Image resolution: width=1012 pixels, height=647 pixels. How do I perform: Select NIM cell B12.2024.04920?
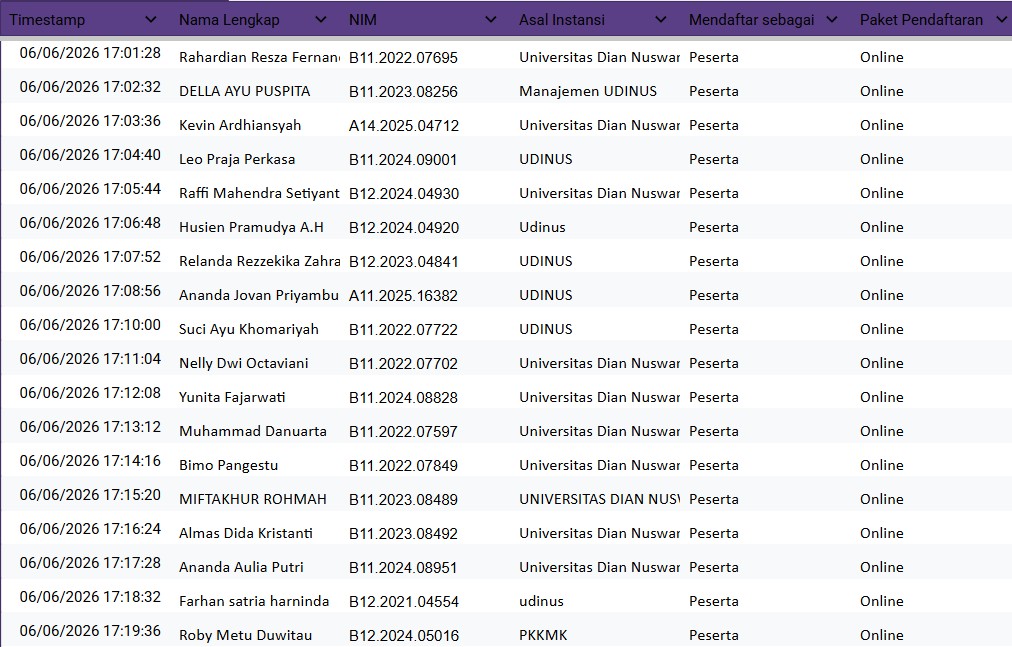[425, 227]
